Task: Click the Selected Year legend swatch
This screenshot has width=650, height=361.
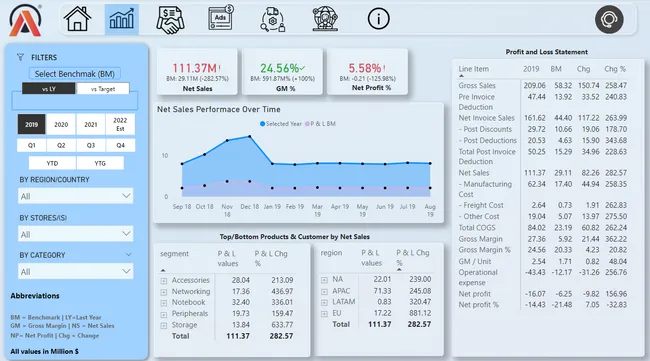Action: (262, 124)
